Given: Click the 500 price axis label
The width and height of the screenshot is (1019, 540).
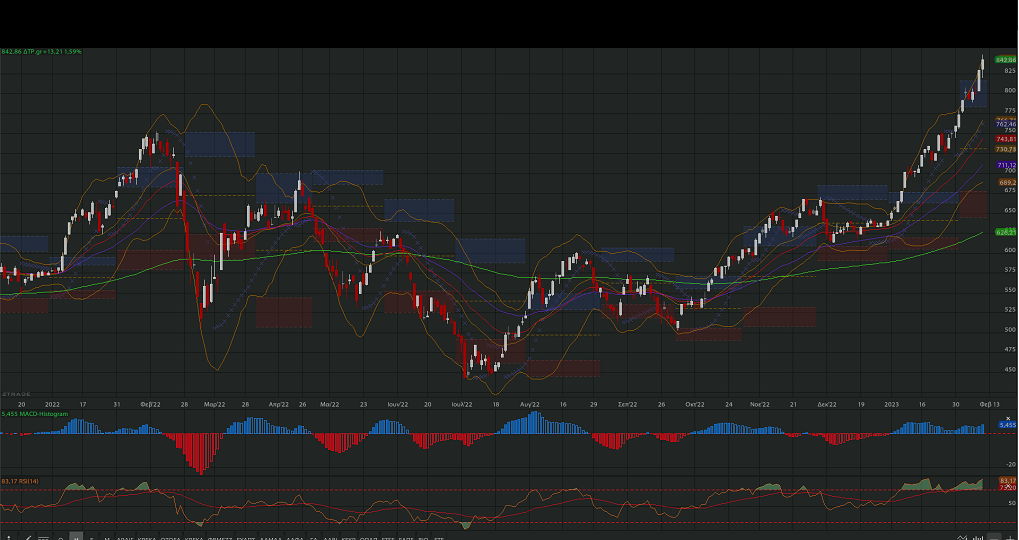Looking at the screenshot, I should click(1010, 329).
